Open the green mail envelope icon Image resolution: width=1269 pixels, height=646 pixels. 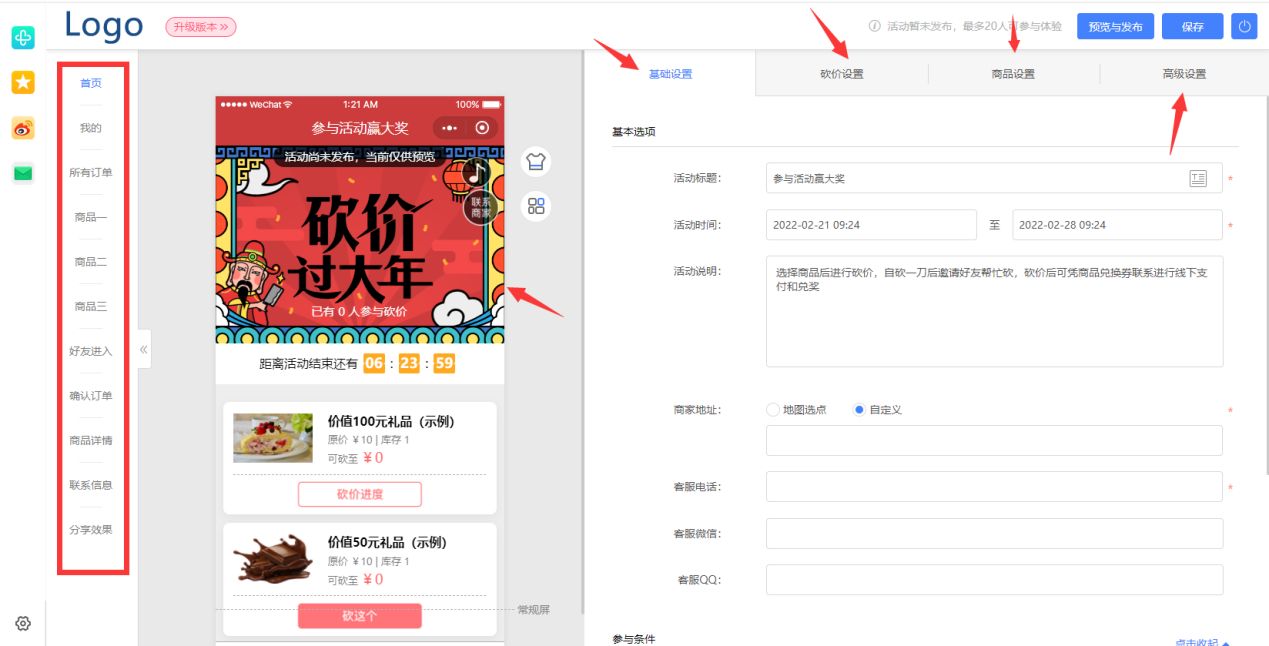pyautogui.click(x=23, y=173)
